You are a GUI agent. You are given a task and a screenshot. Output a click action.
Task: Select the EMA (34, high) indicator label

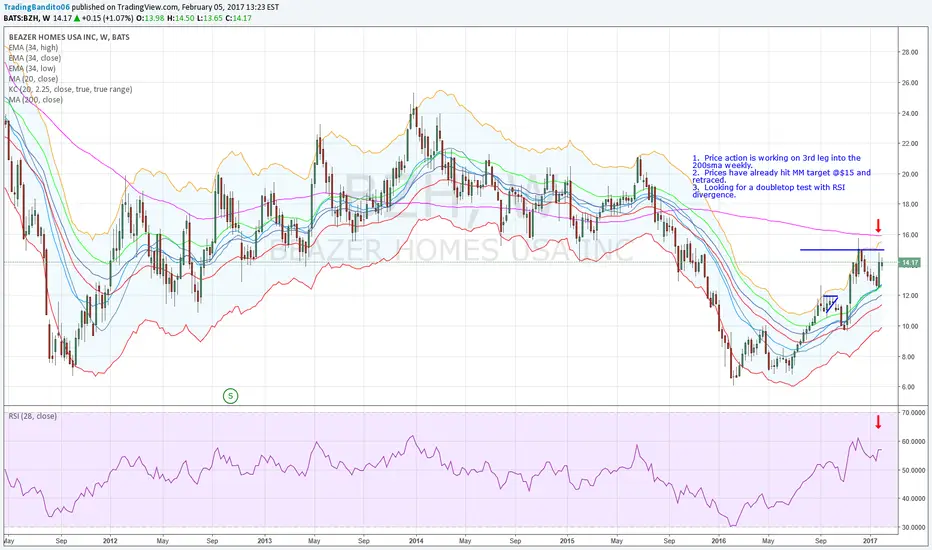point(33,48)
